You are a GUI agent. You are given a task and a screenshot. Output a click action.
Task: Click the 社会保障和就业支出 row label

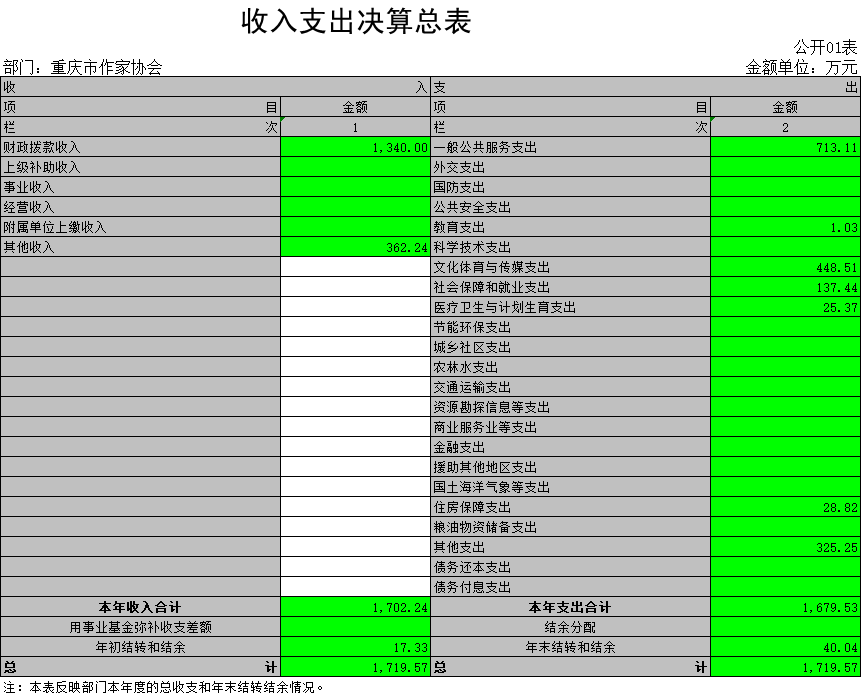point(570,287)
